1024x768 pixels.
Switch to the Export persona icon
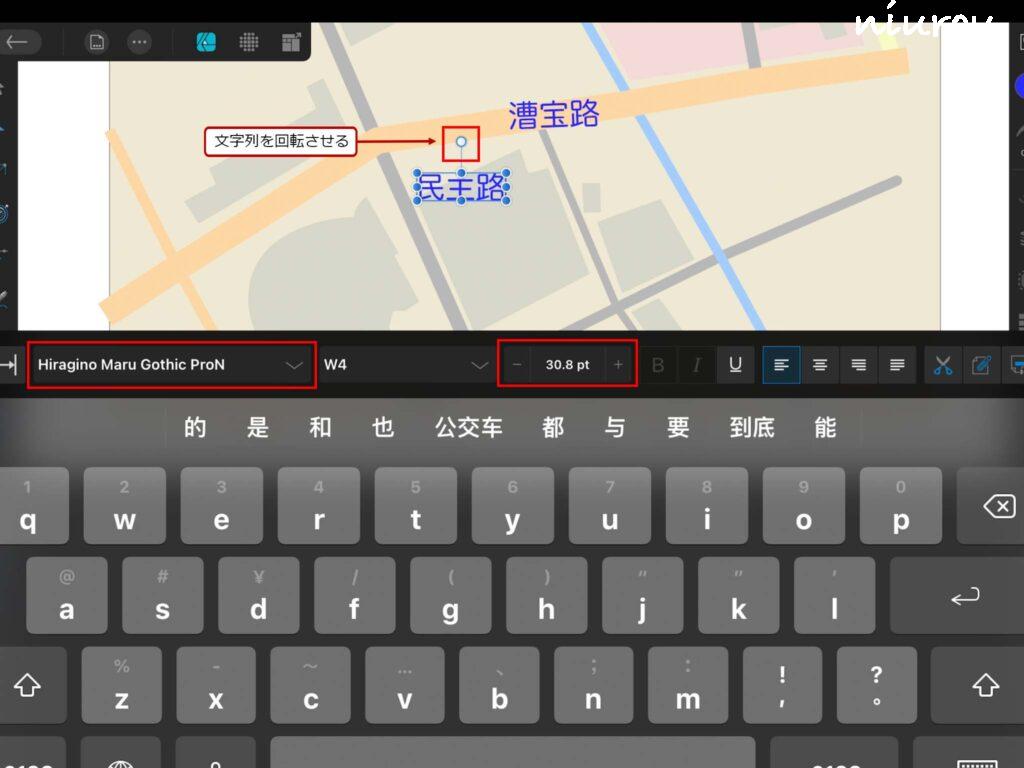[291, 42]
